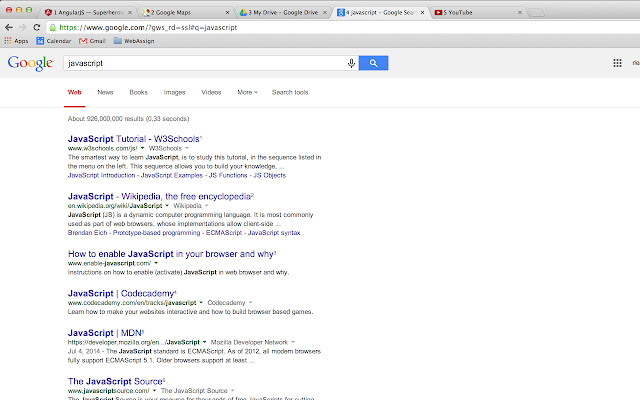This screenshot has height=400, width=640.
Task: Select the Books results tab
Action: coord(138,92)
